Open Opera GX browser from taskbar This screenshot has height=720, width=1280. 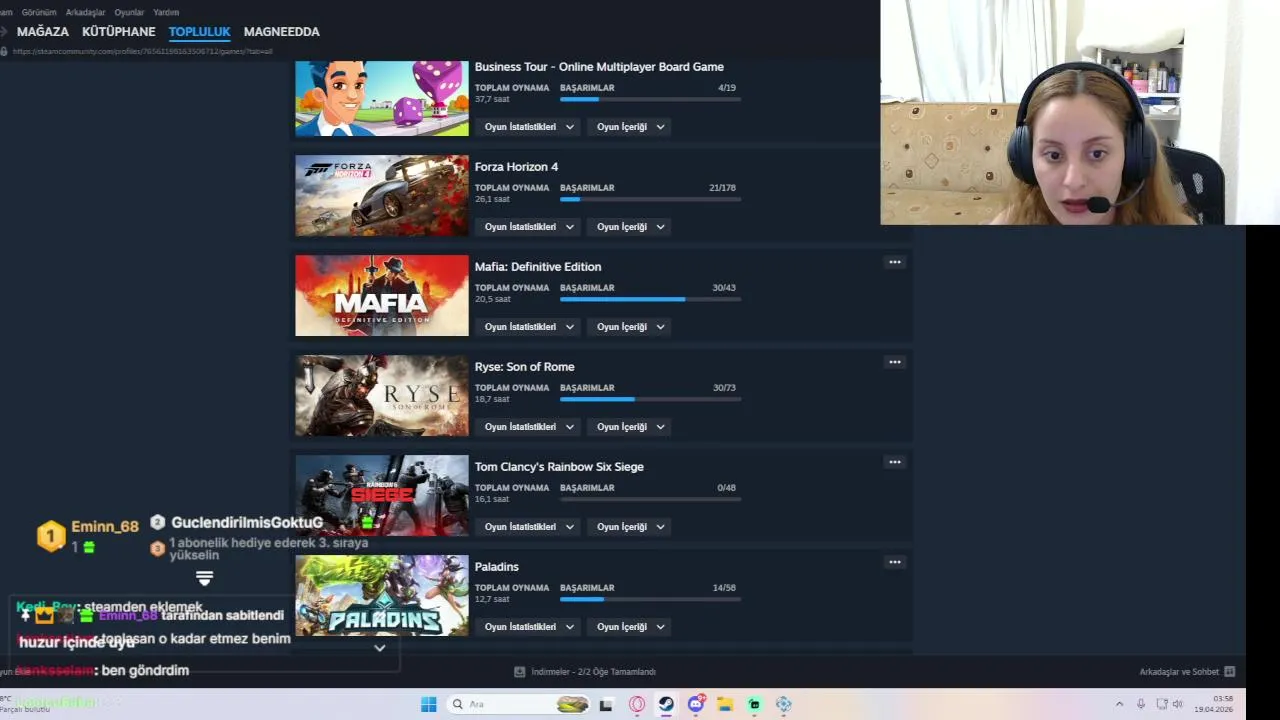(x=637, y=704)
